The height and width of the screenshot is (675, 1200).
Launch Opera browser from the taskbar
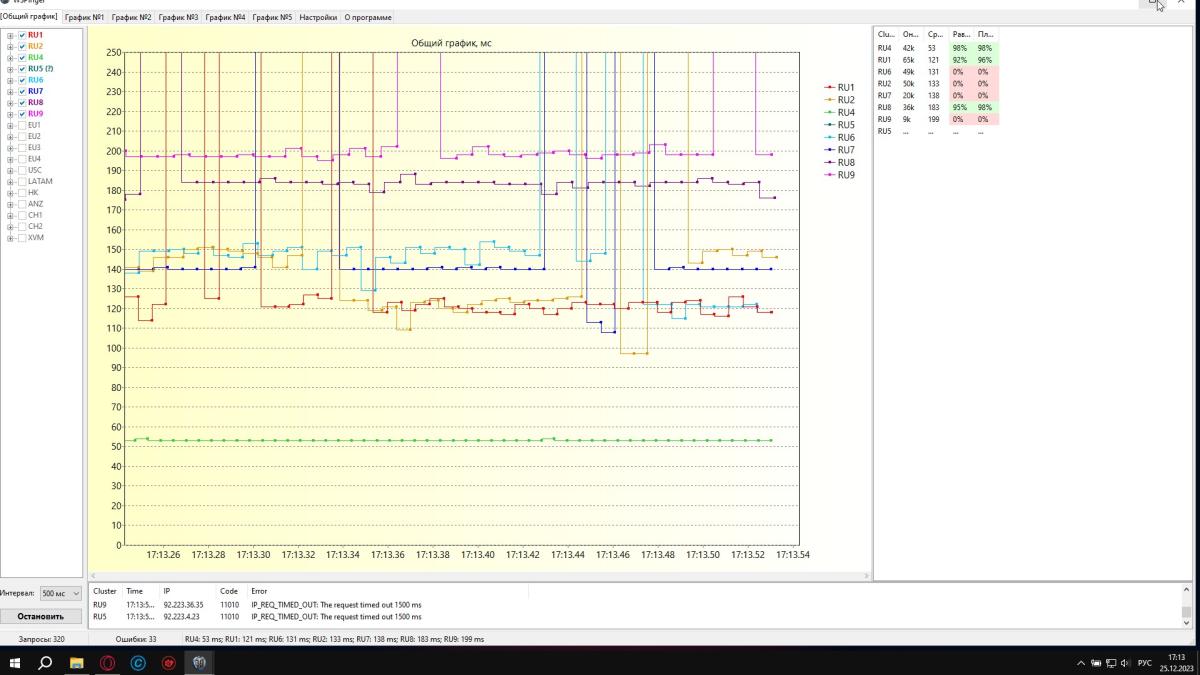point(107,662)
